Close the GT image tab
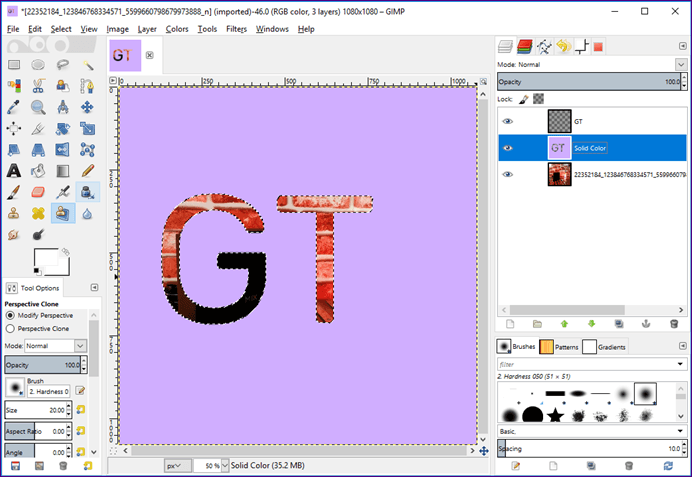692x477 pixels. pos(150,55)
